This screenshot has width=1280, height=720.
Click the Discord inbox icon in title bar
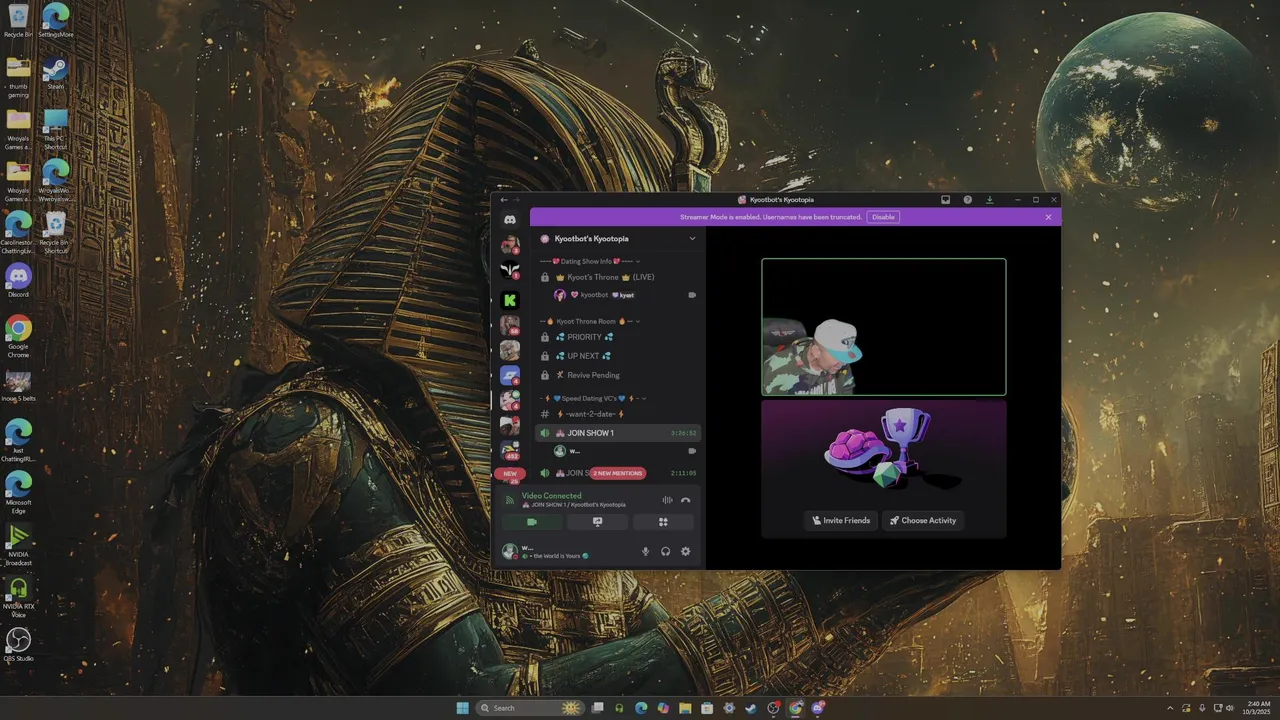click(x=945, y=200)
